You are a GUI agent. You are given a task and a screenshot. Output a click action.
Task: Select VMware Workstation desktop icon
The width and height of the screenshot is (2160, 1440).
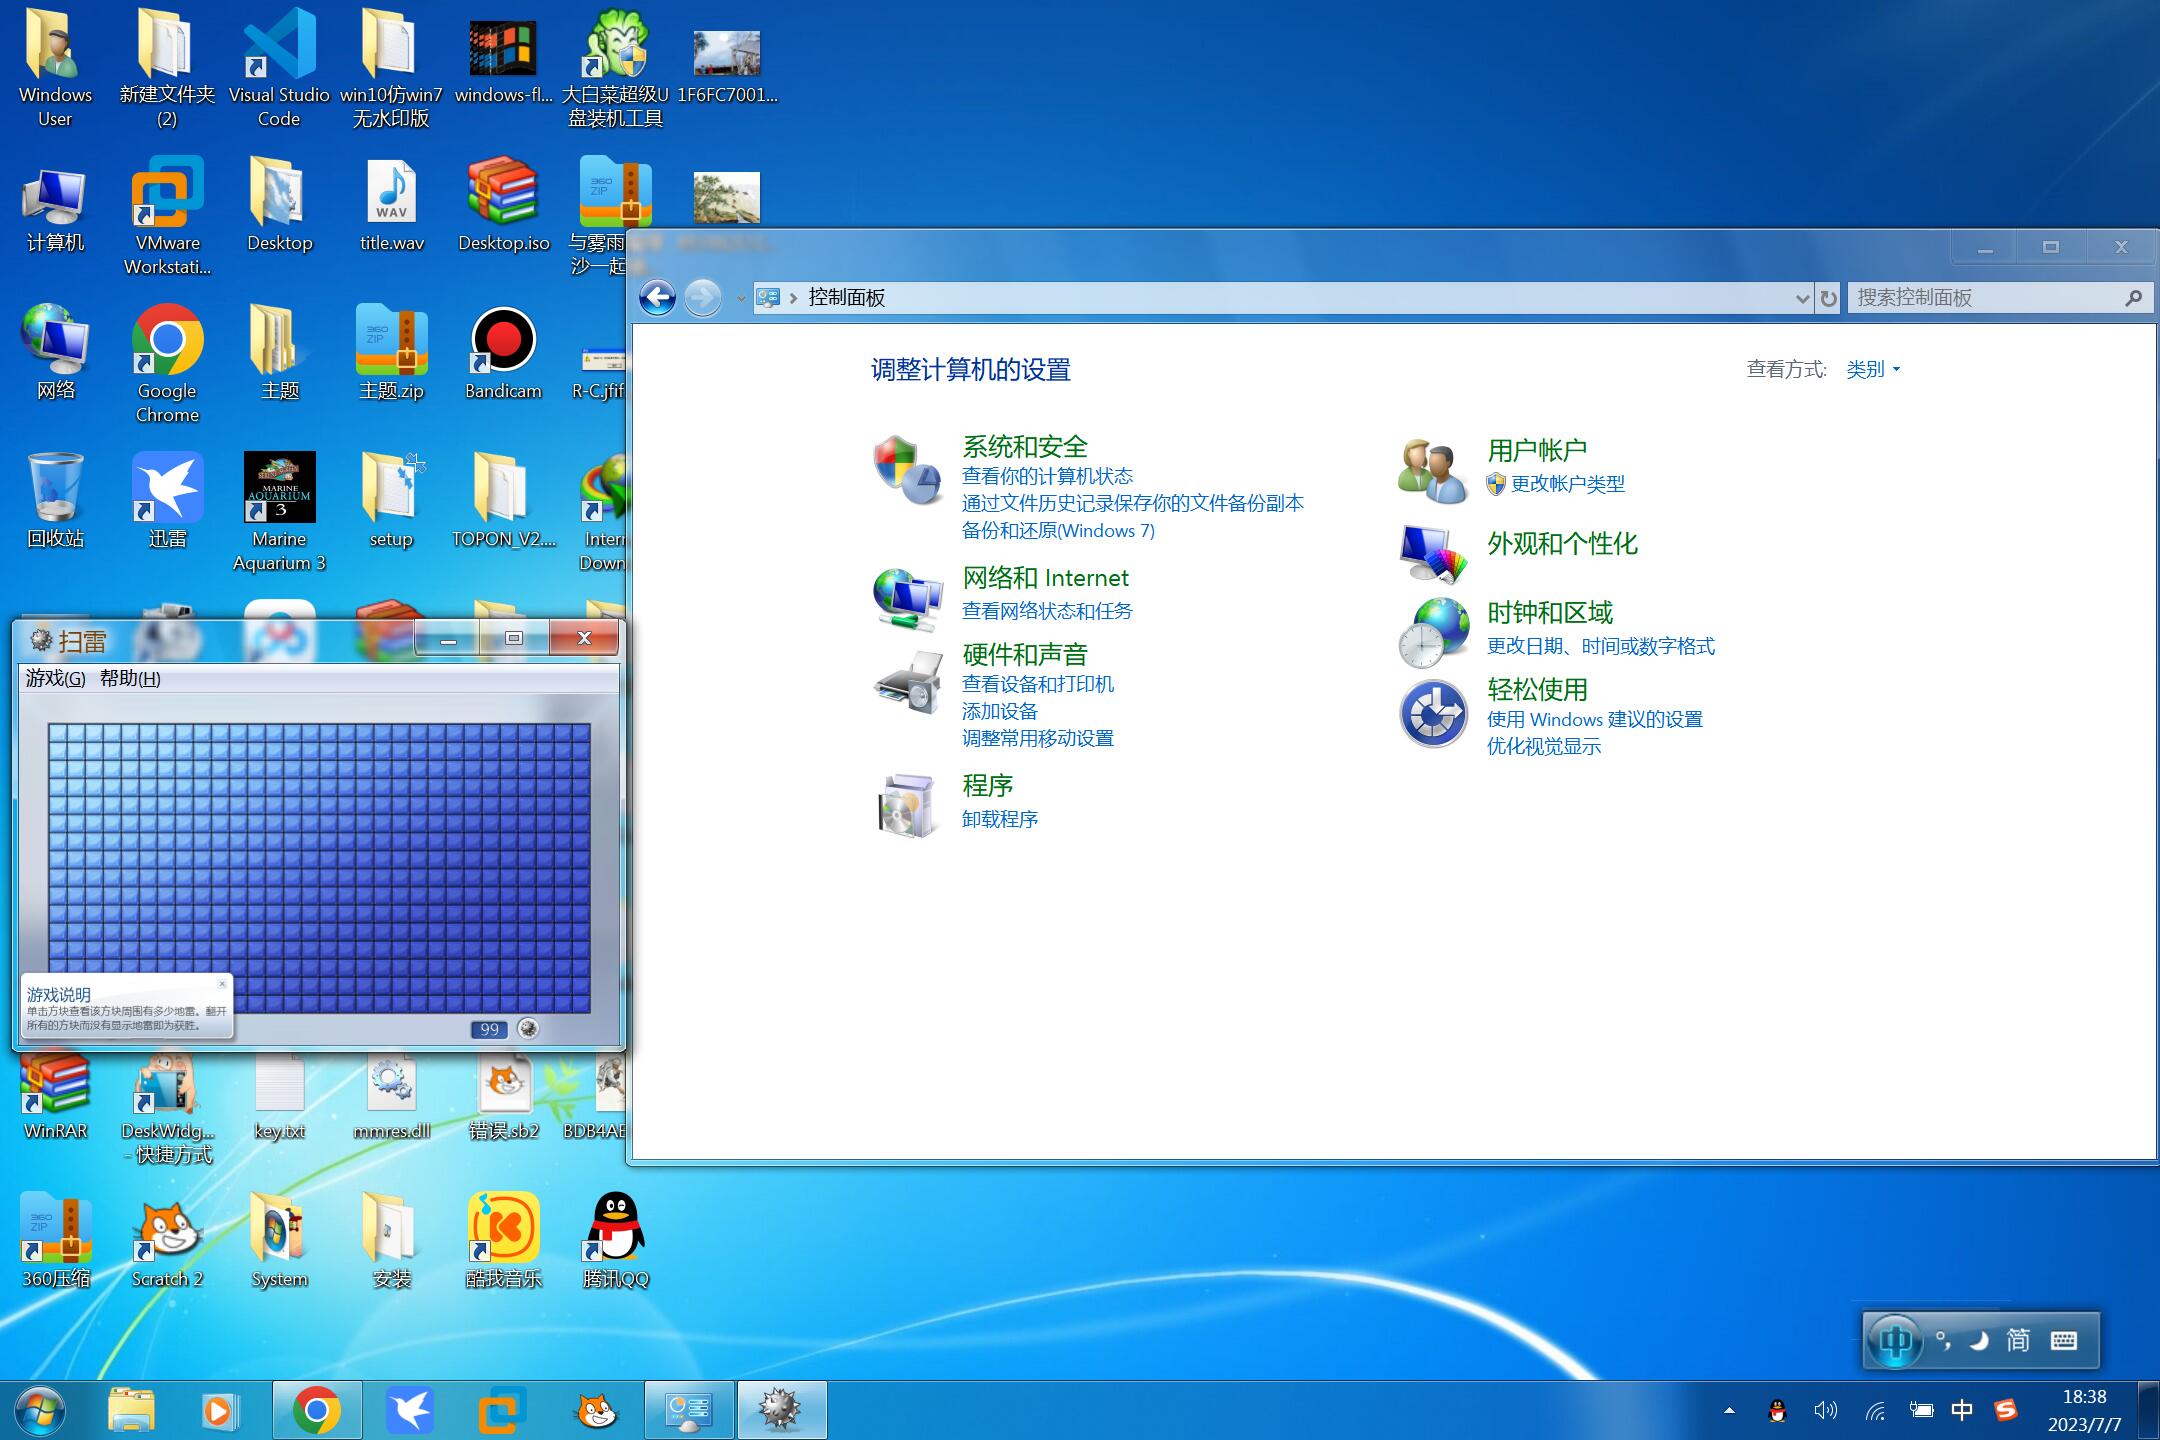tap(167, 216)
